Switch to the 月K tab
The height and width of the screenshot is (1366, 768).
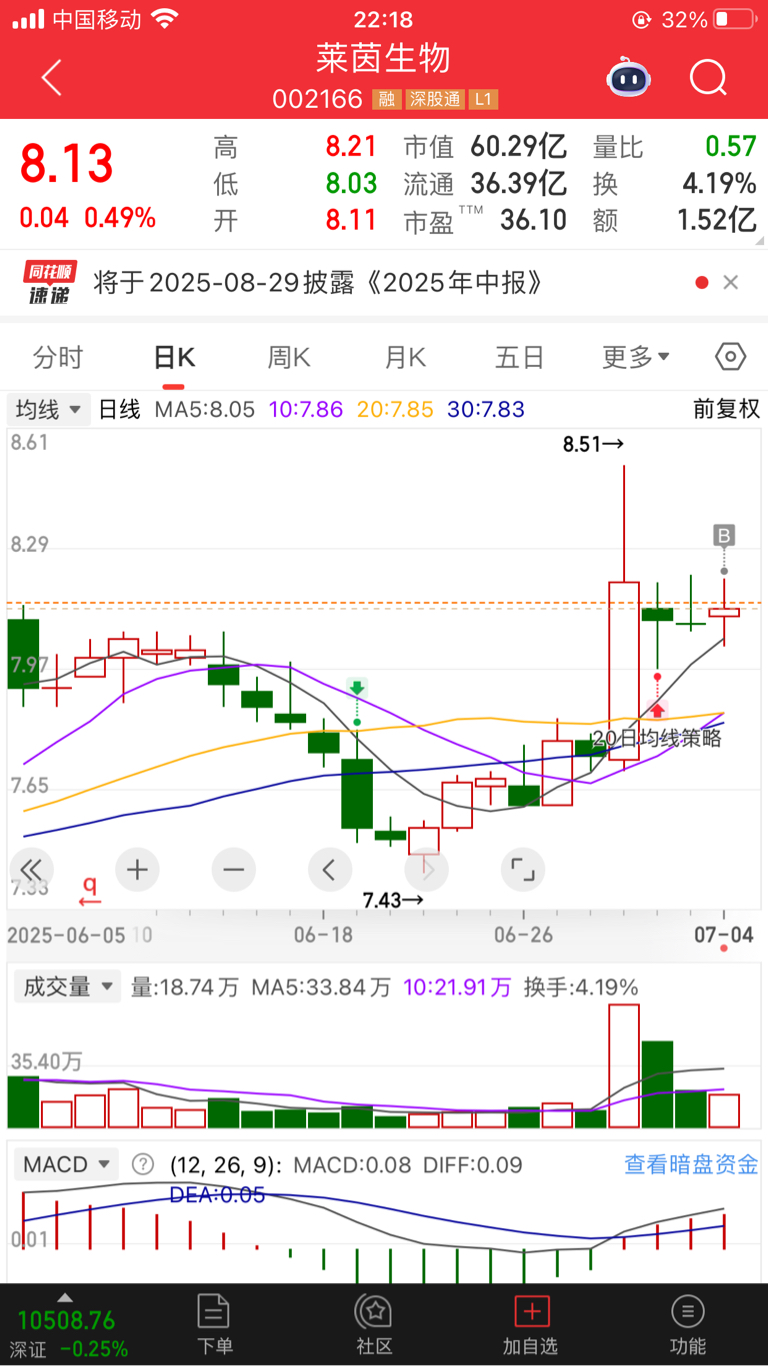click(405, 357)
